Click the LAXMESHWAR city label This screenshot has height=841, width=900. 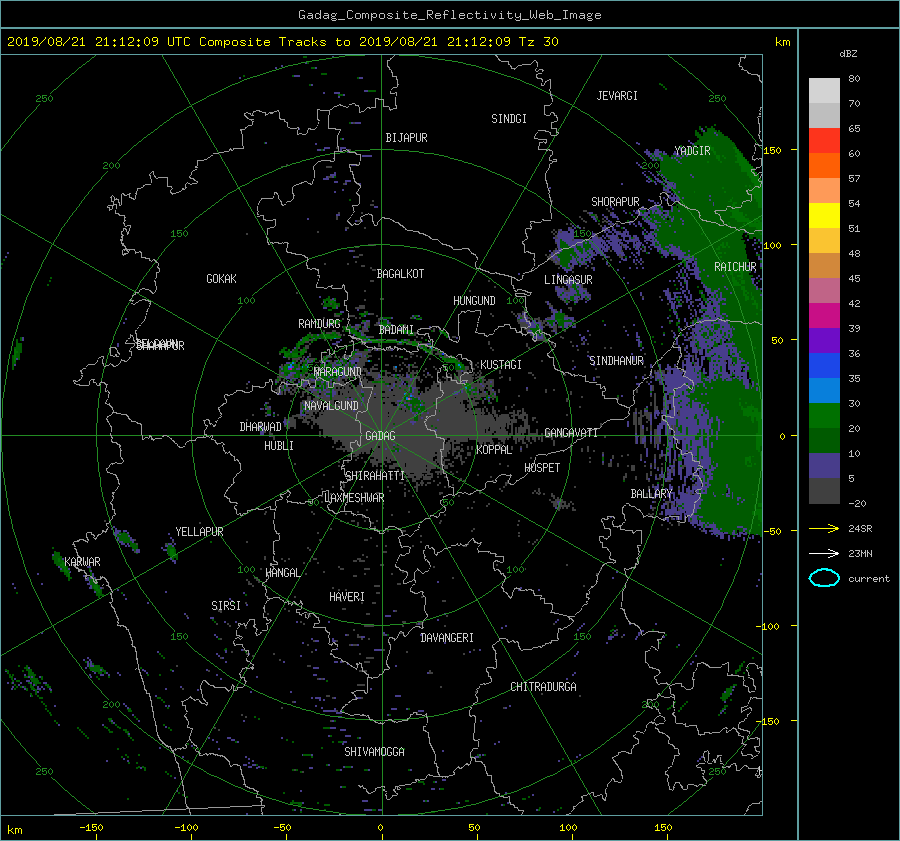[354, 498]
